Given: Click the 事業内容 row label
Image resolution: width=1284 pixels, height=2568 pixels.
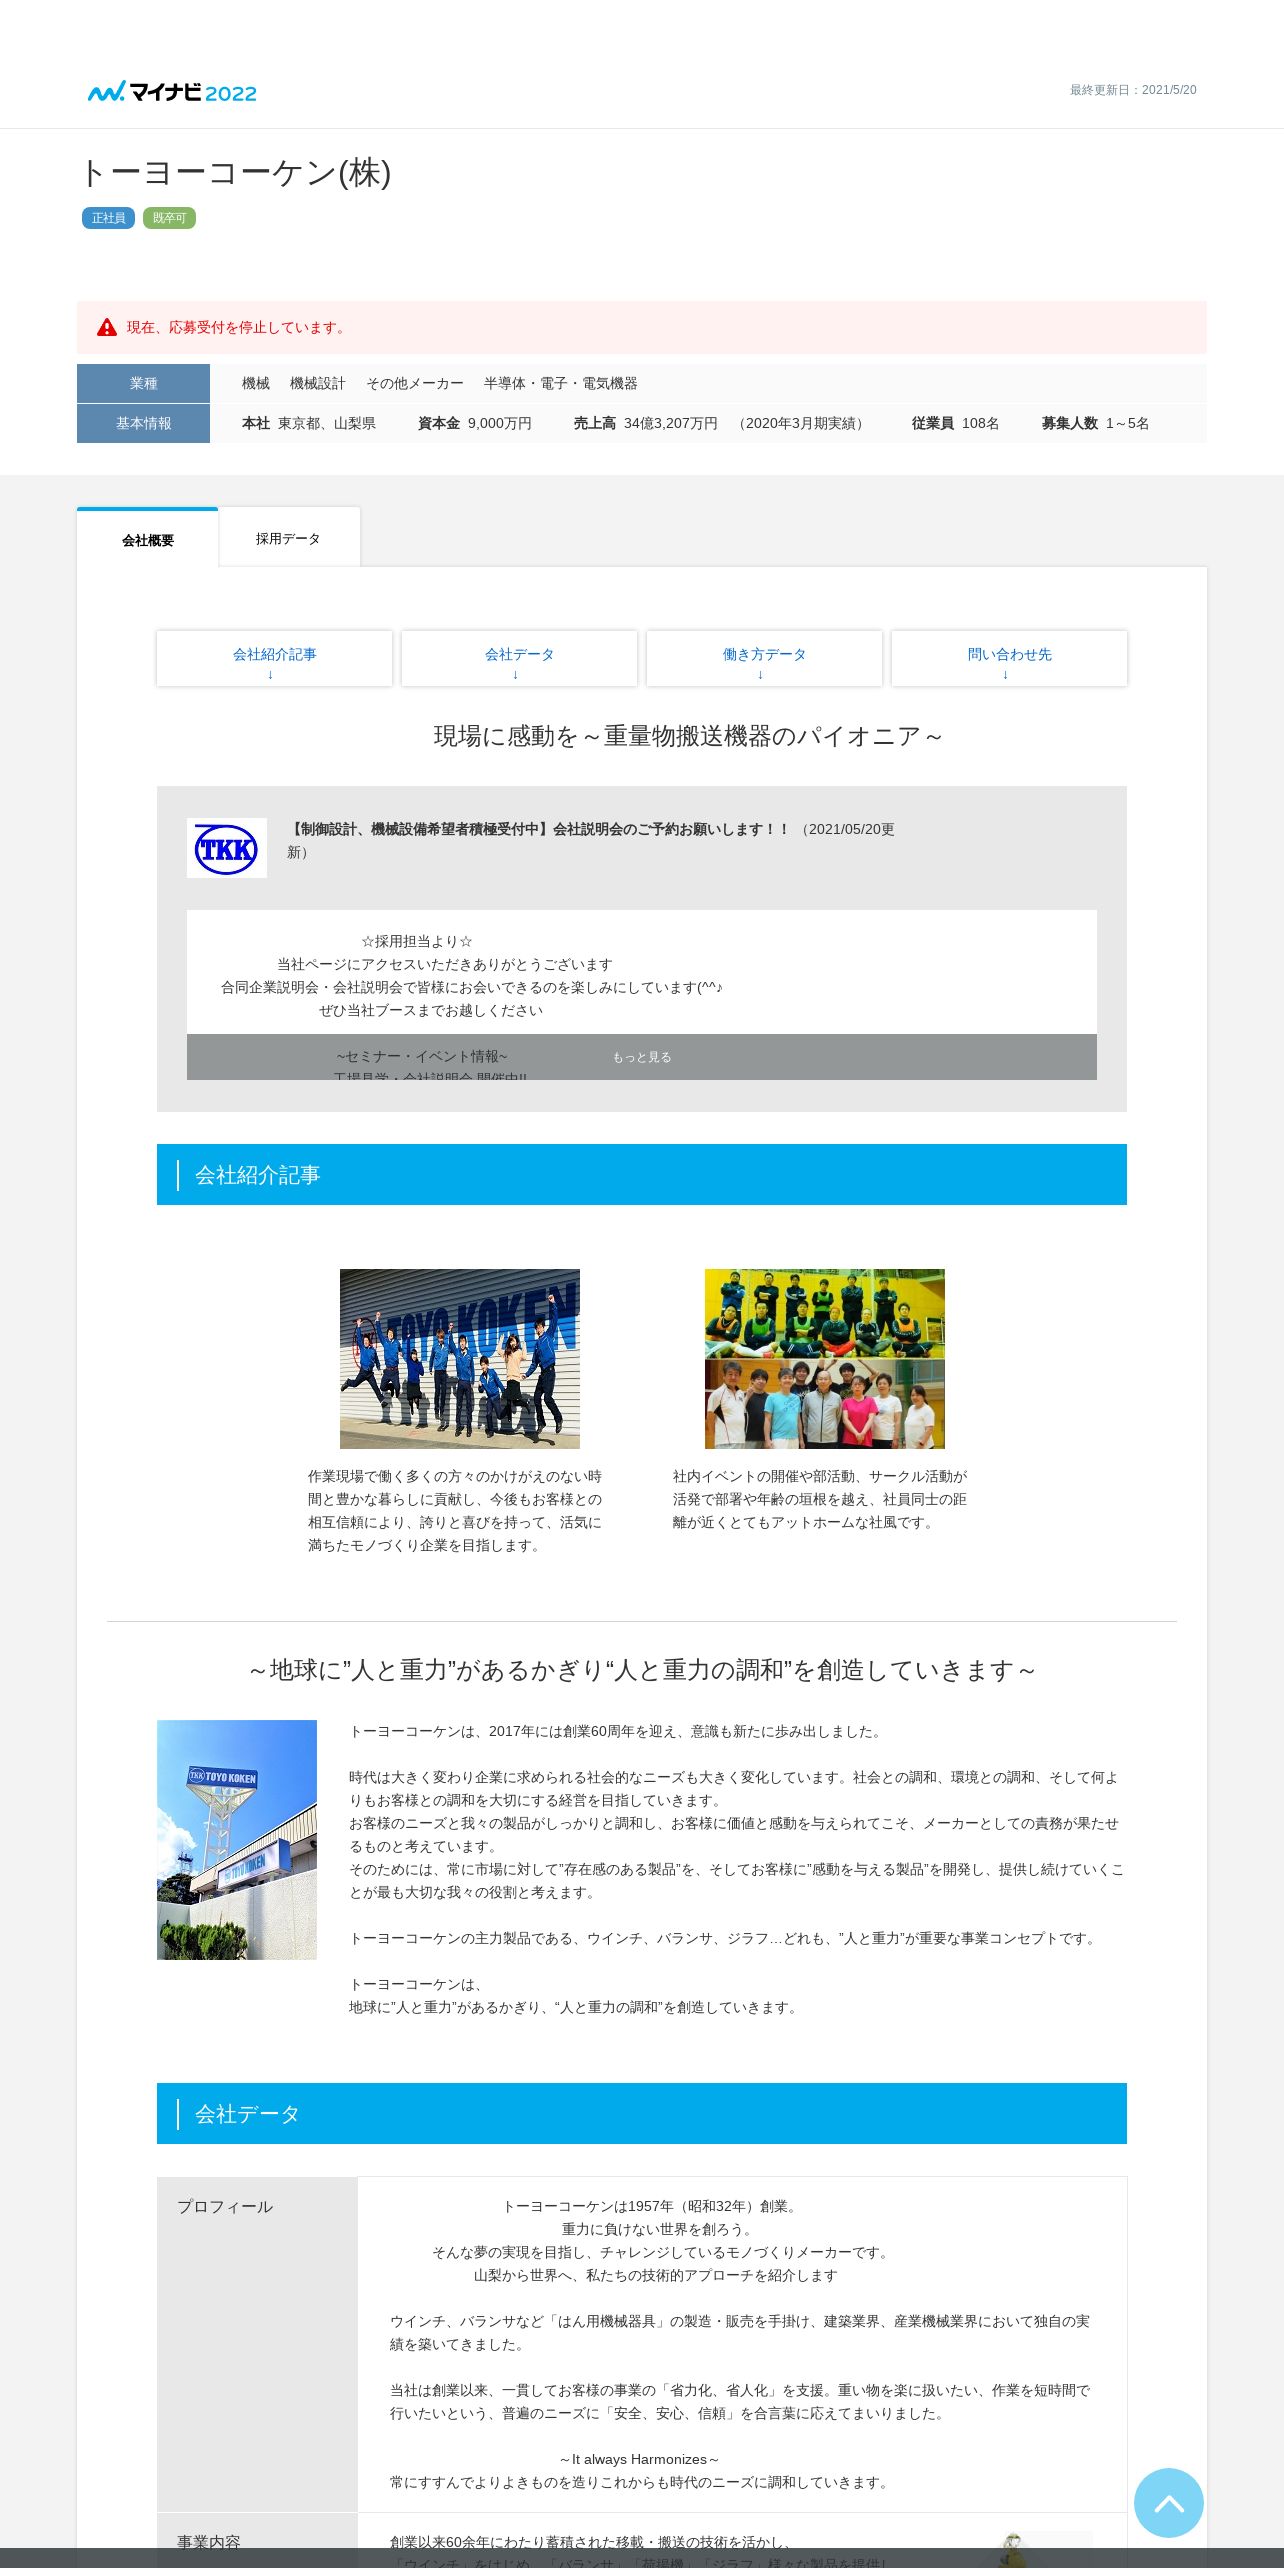Looking at the screenshot, I should pyautogui.click(x=209, y=2542).
